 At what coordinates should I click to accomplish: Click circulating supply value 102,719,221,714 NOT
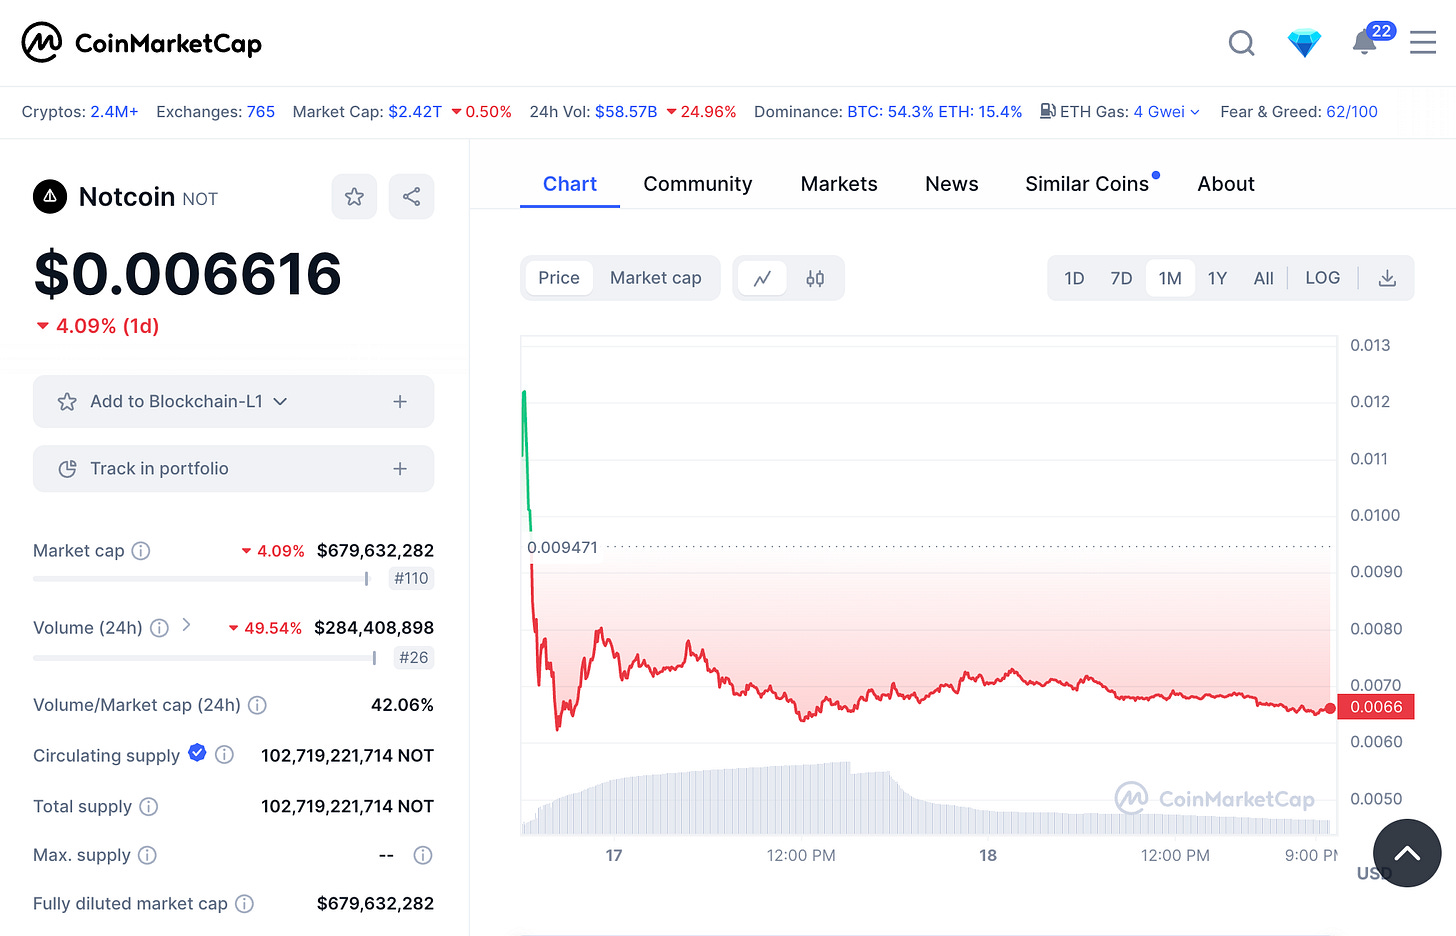(x=347, y=755)
